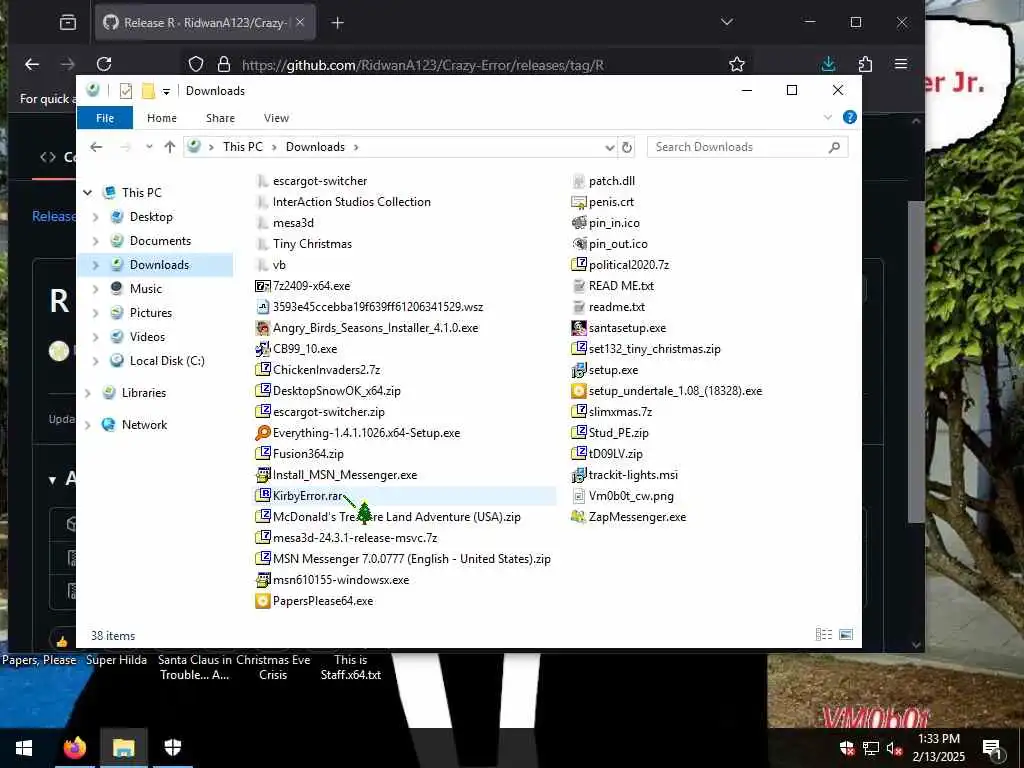Screen dimensions: 1024x768
Task: Open the recent locations dropdown arrow
Action: coord(149,147)
